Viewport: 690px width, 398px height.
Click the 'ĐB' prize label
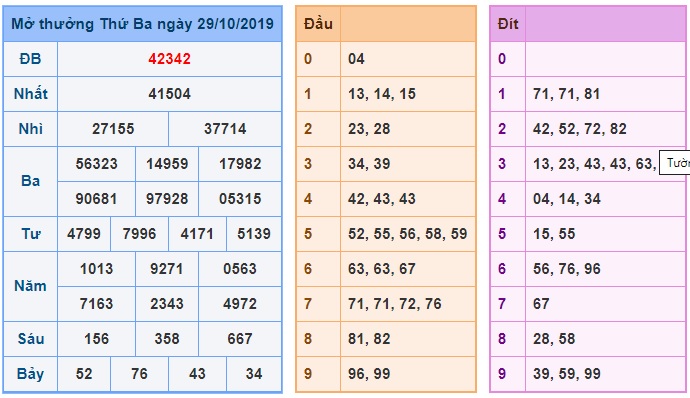pyautogui.click(x=30, y=59)
